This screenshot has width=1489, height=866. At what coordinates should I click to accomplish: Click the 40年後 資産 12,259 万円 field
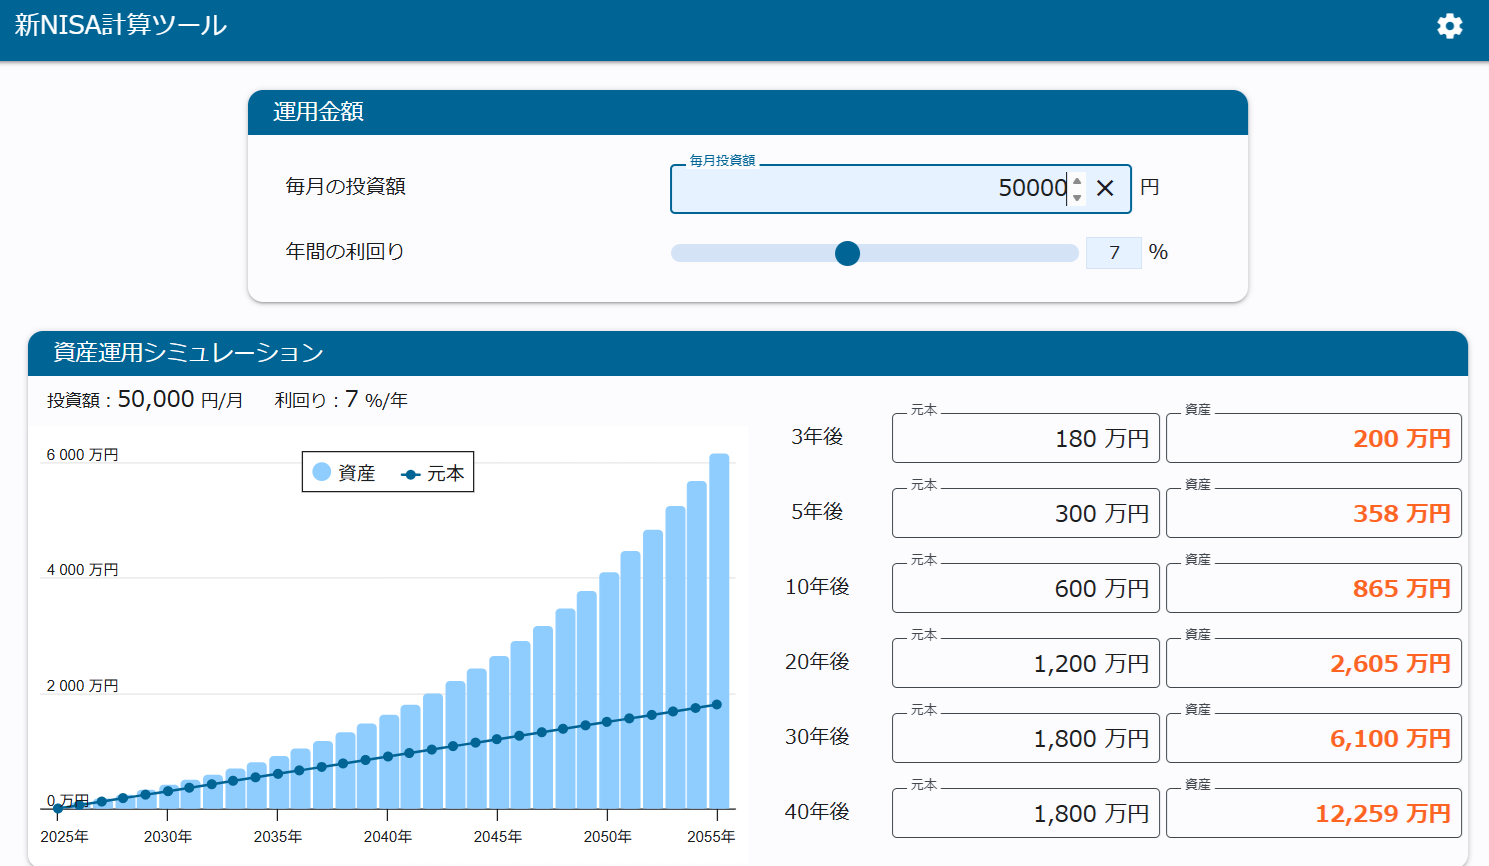coord(1313,814)
